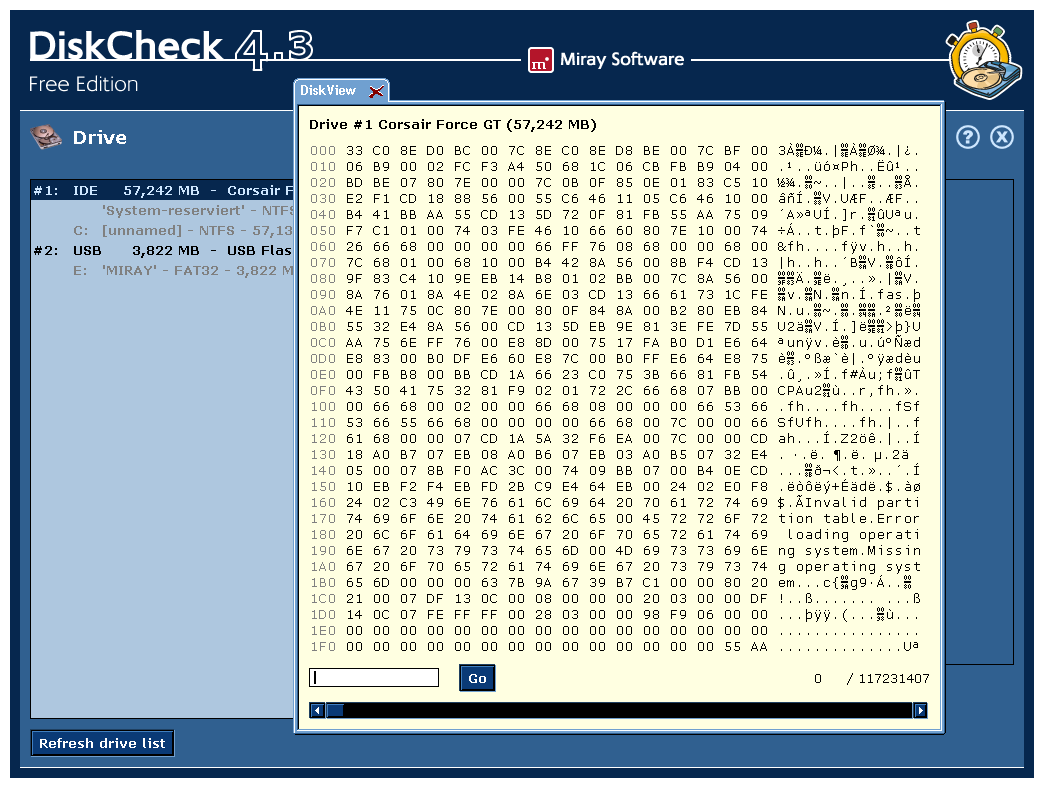Focus the sector number input field
Viewport: 1043px width, 788px height.
click(374, 678)
